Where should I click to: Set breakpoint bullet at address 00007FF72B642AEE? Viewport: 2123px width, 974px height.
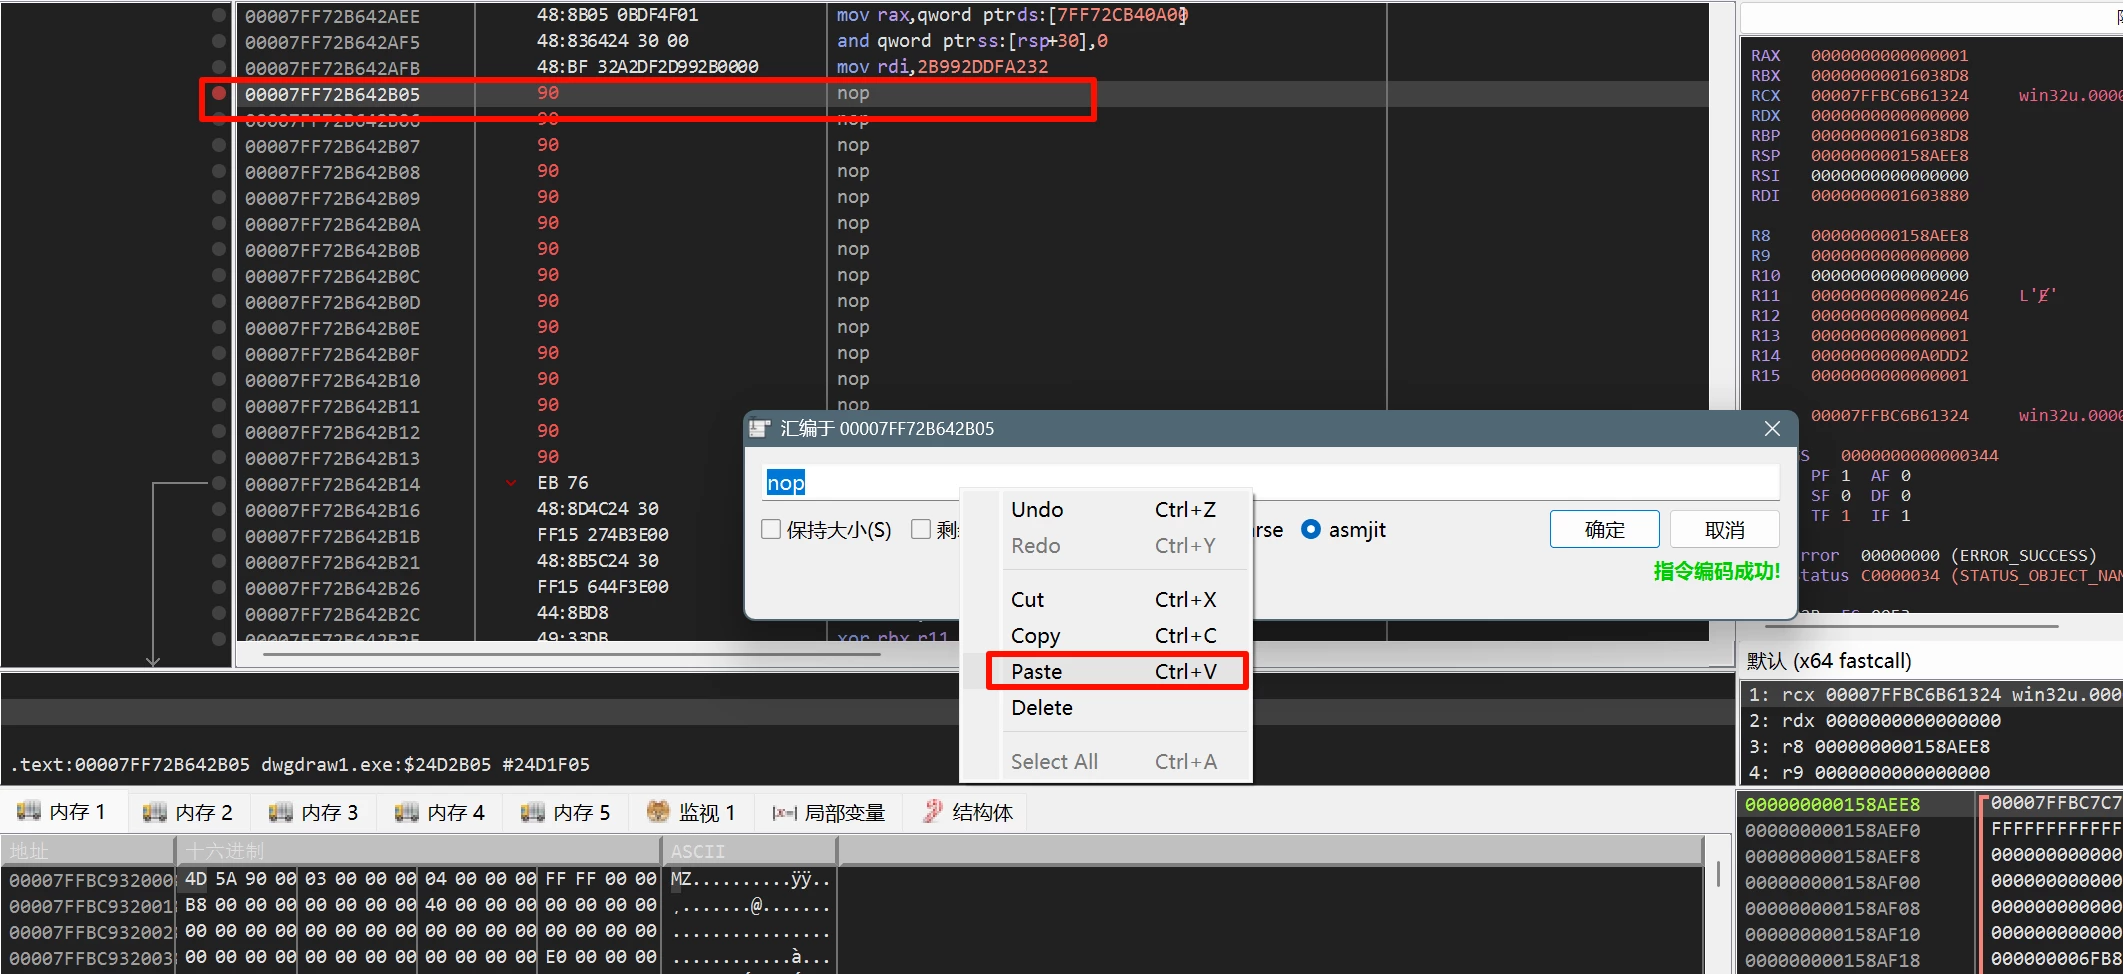pos(218,16)
